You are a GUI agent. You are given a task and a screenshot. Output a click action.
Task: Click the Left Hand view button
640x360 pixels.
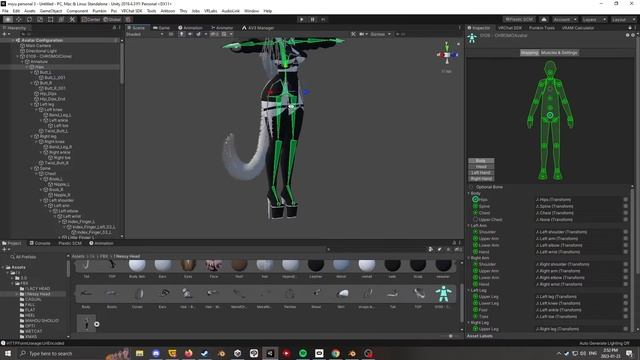pyautogui.click(x=481, y=173)
